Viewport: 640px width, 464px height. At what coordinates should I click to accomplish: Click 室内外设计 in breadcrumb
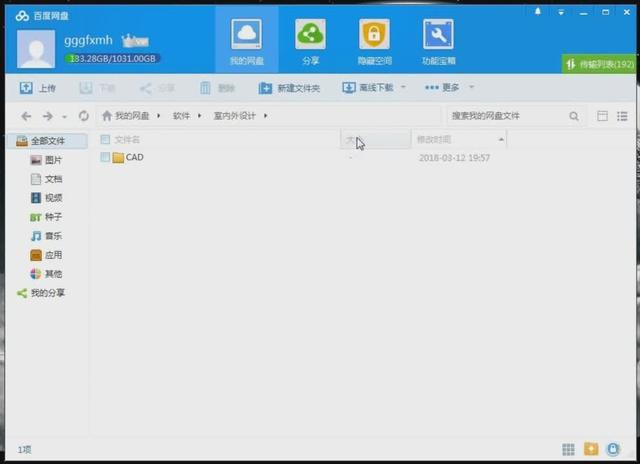click(235, 116)
